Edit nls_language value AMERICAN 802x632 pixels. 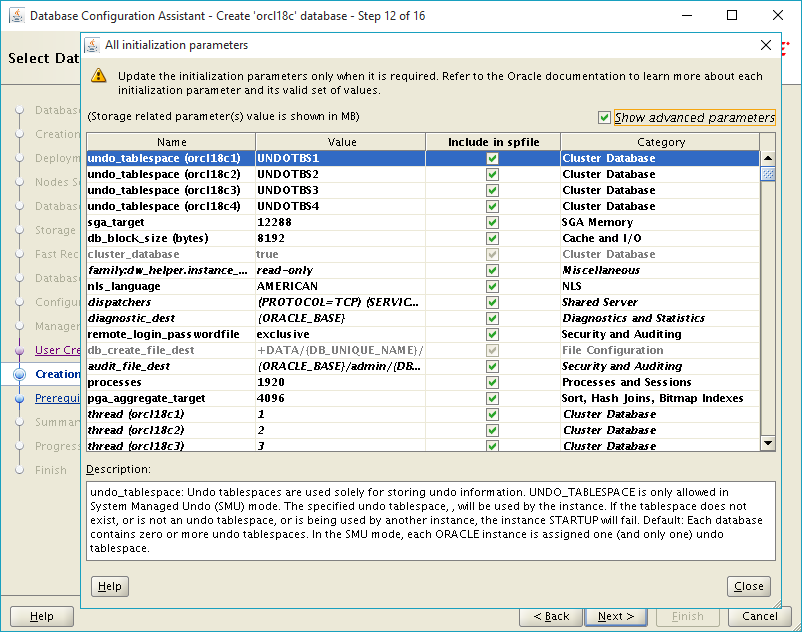341,286
